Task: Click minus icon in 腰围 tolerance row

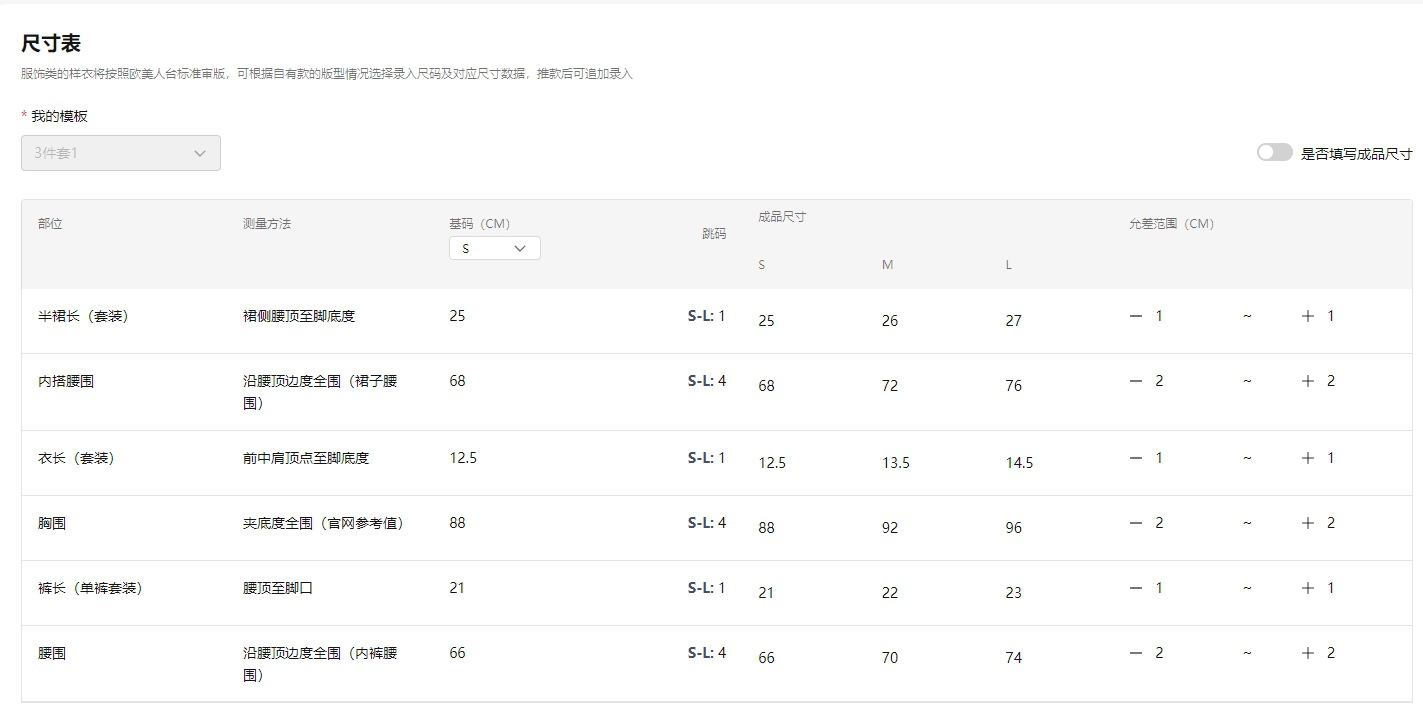Action: (x=1135, y=653)
